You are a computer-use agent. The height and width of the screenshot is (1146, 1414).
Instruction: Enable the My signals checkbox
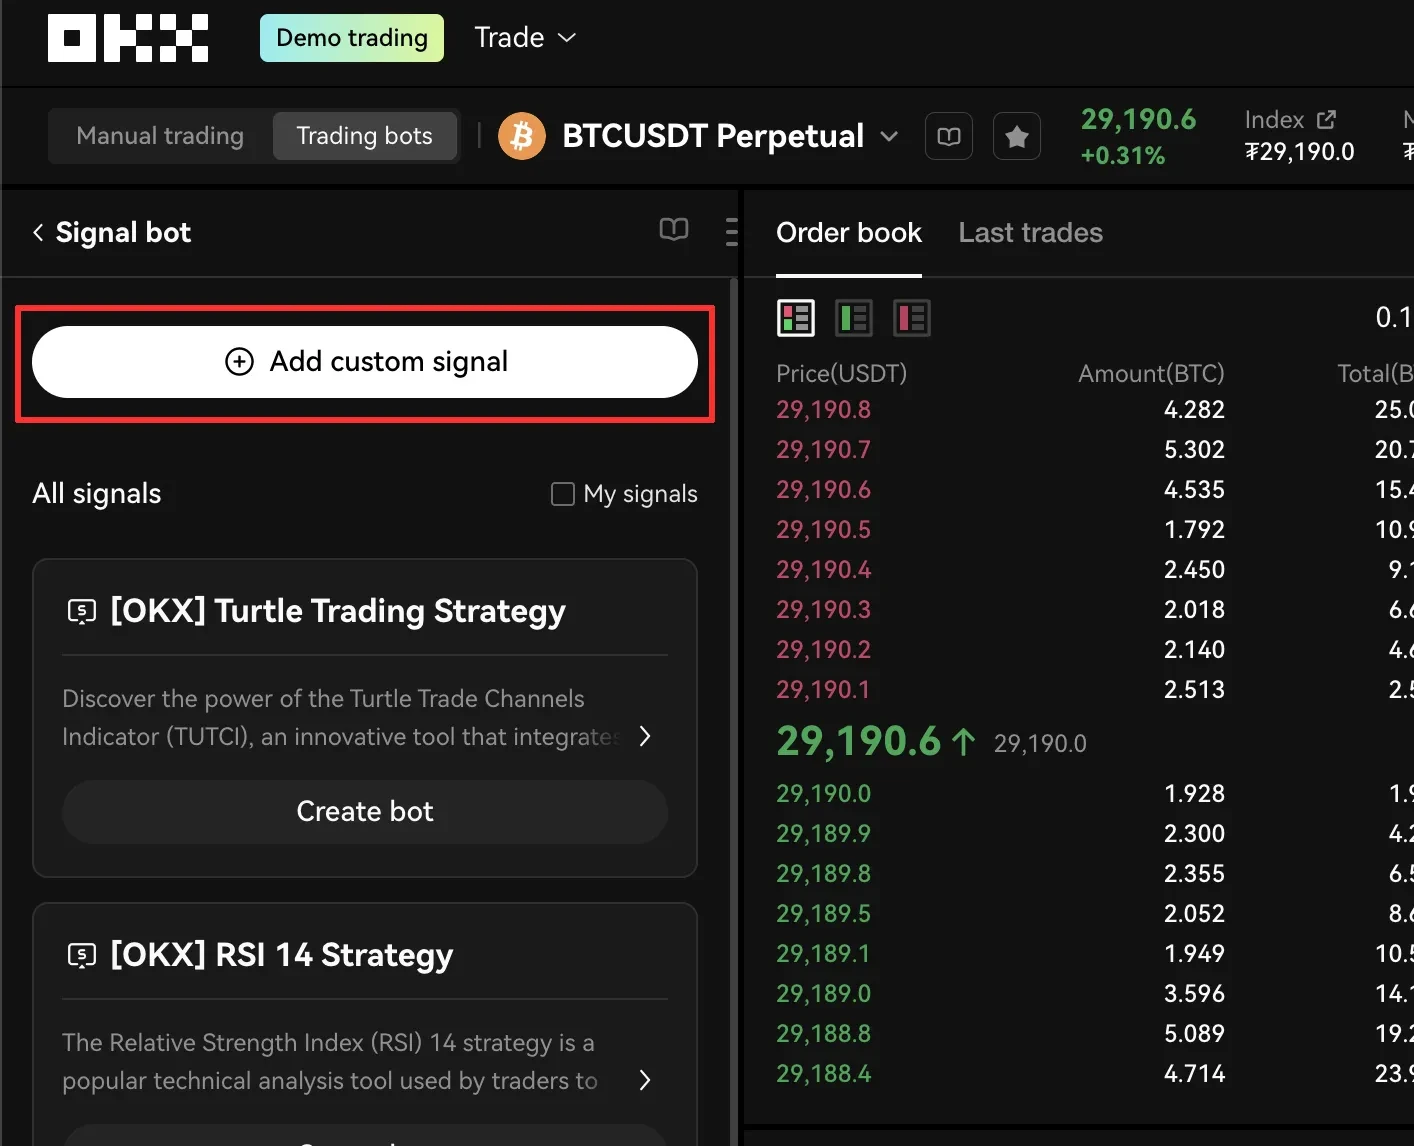562,493
